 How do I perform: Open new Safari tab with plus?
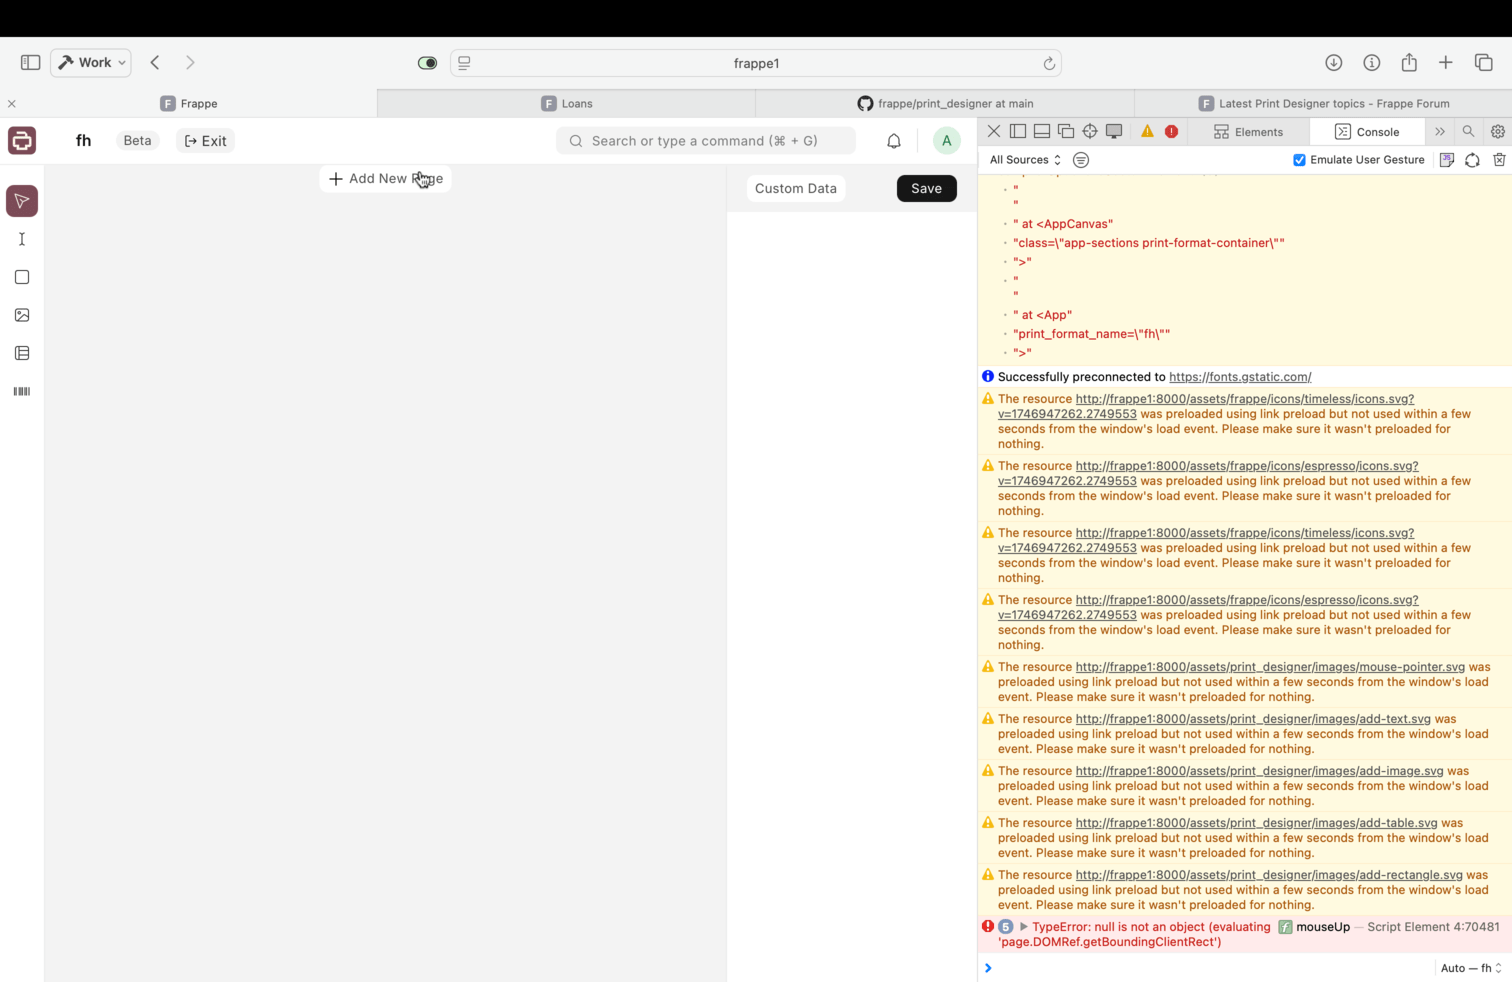click(x=1445, y=62)
